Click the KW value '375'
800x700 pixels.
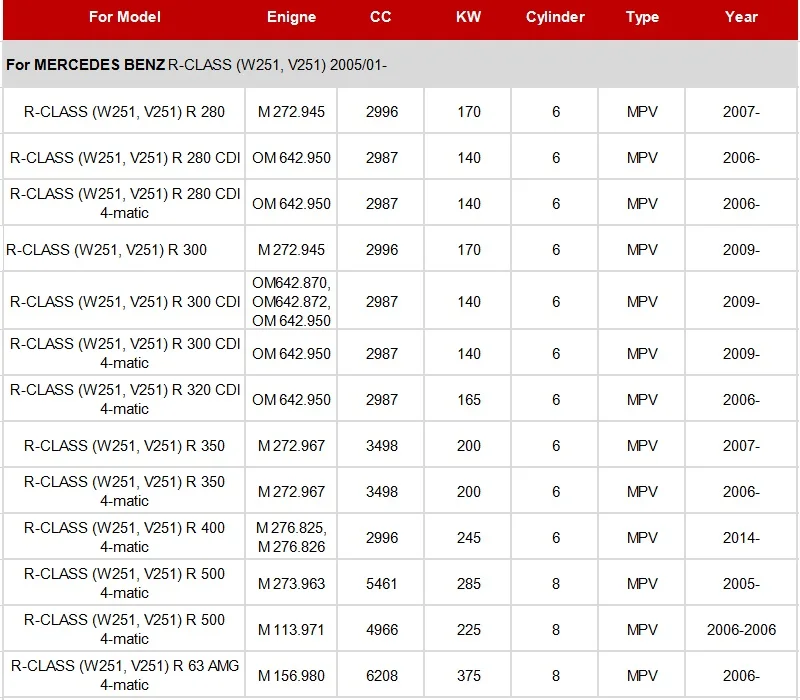(469, 676)
